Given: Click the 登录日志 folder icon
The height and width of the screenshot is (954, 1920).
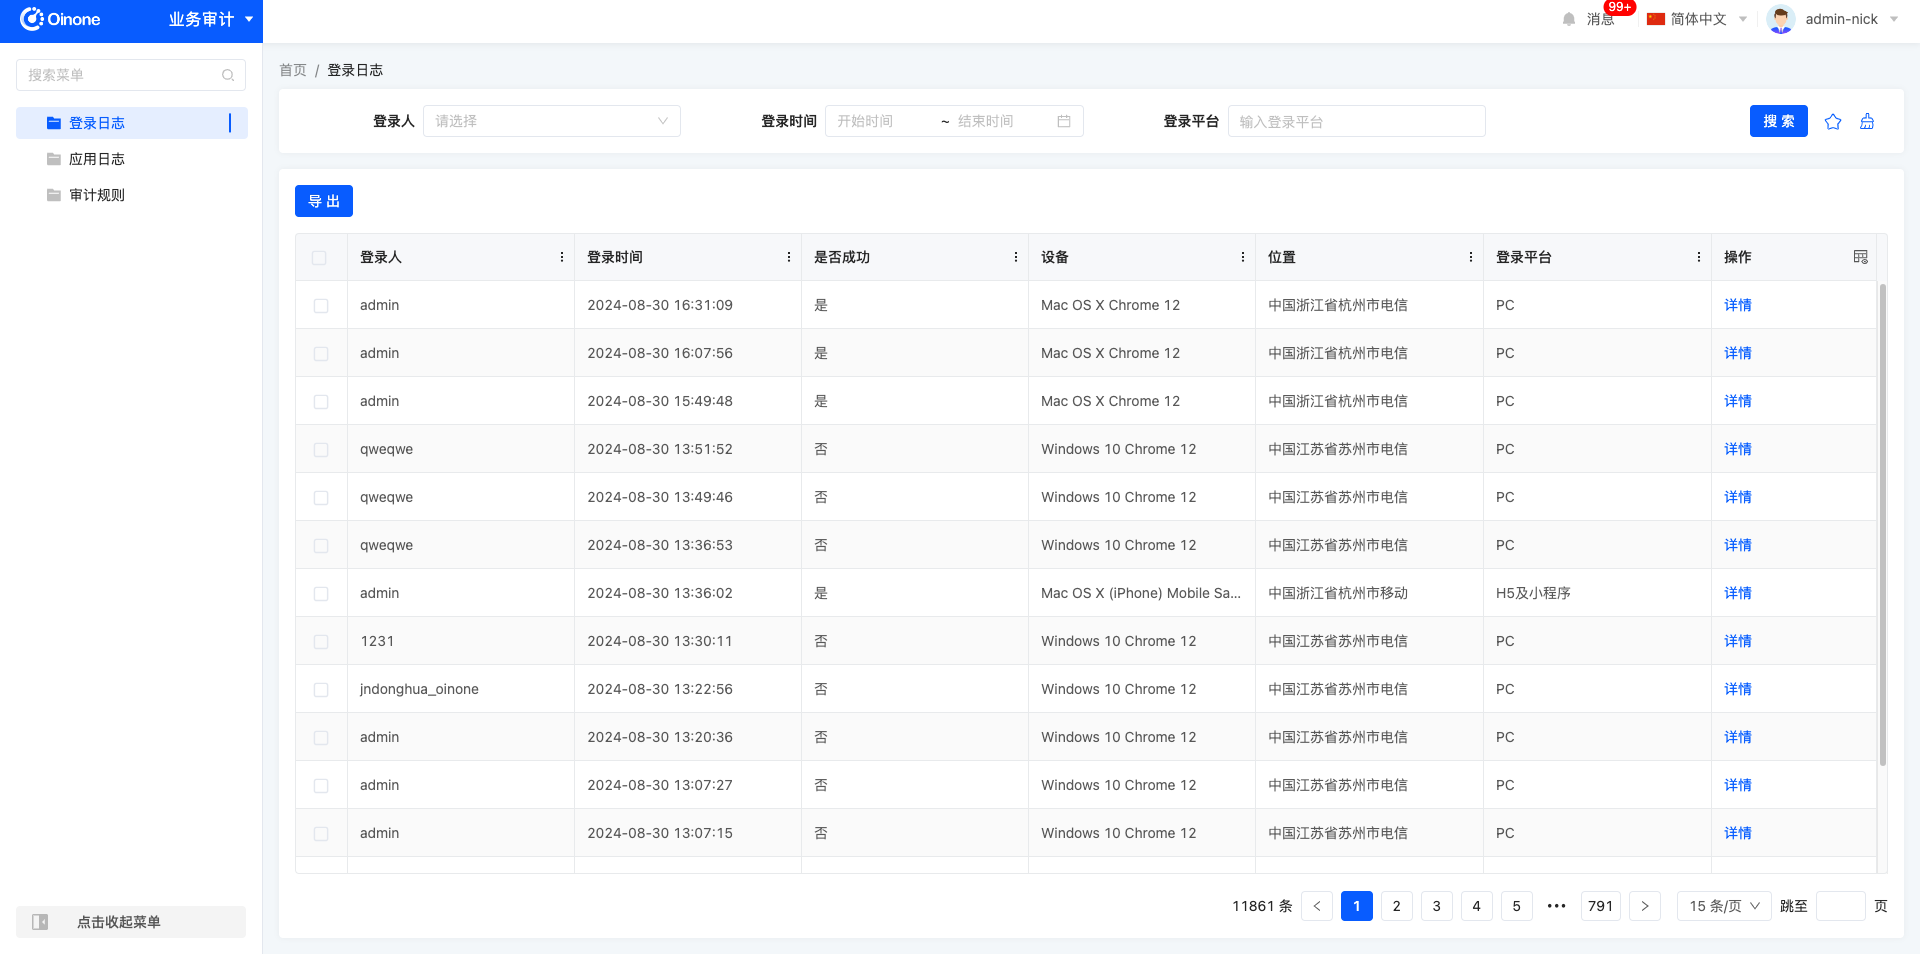Looking at the screenshot, I should click(54, 123).
